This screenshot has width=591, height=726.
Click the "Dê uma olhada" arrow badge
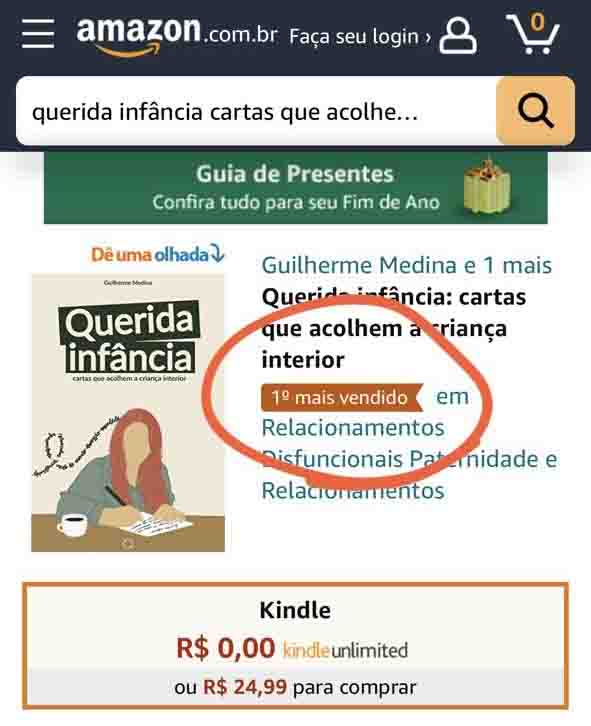[158, 254]
